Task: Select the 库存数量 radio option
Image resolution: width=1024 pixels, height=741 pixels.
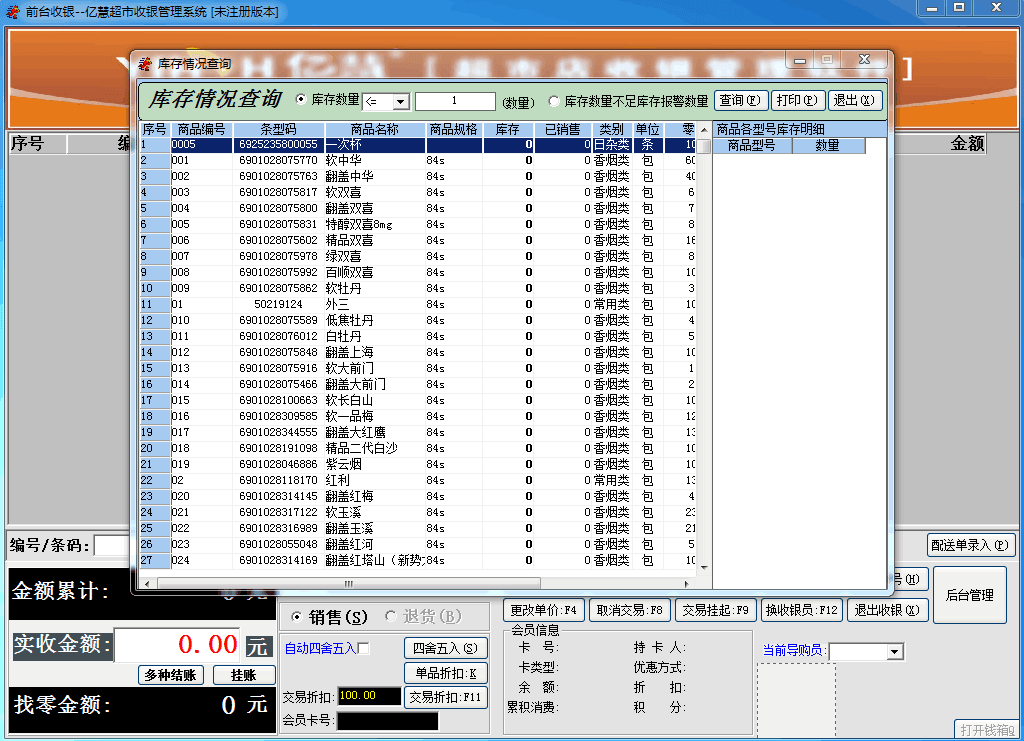Action: point(301,100)
